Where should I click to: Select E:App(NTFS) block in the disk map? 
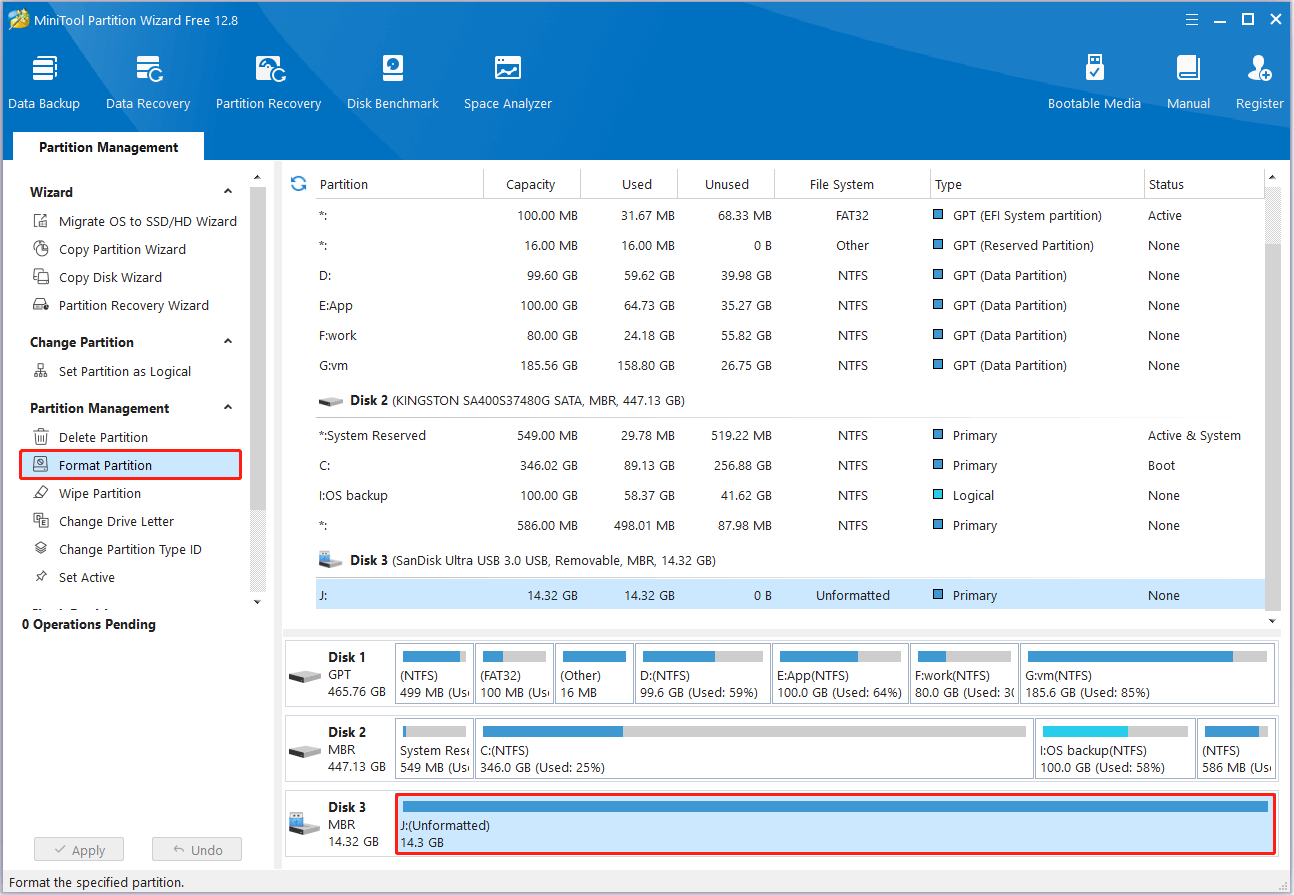(x=841, y=673)
